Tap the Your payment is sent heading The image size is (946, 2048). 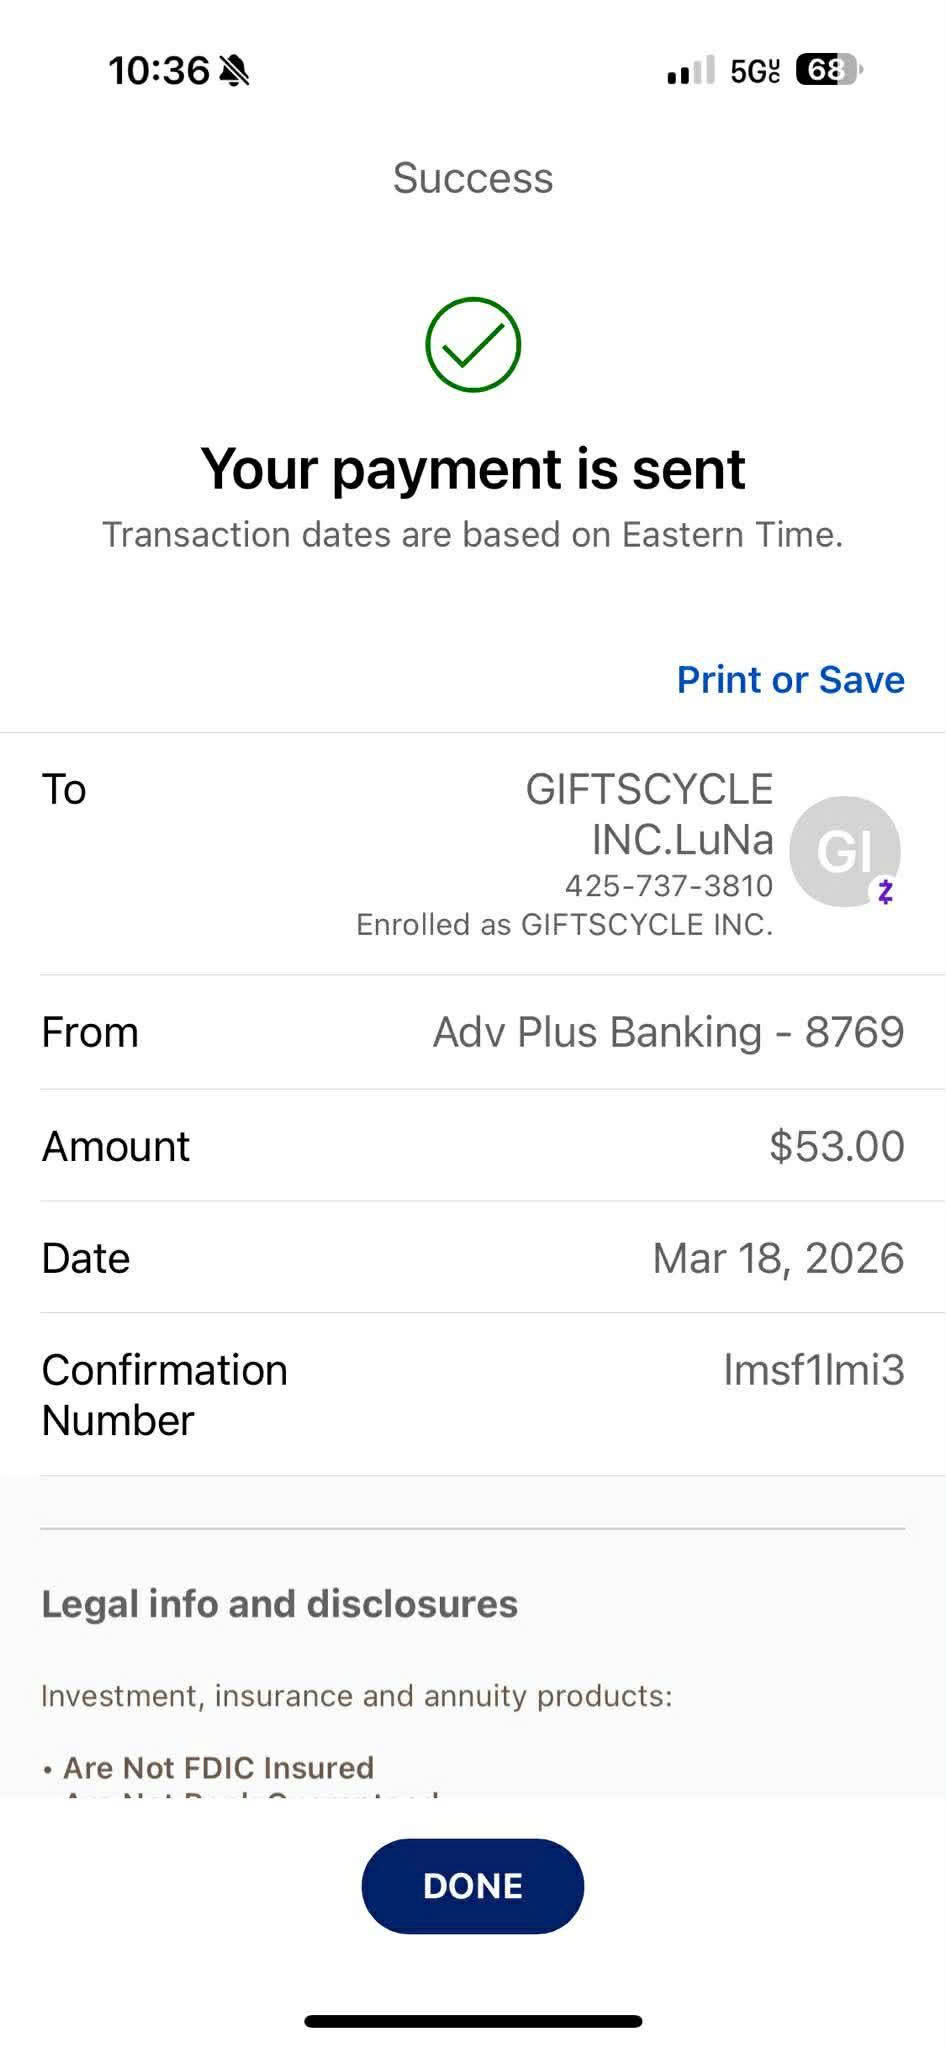pos(473,468)
